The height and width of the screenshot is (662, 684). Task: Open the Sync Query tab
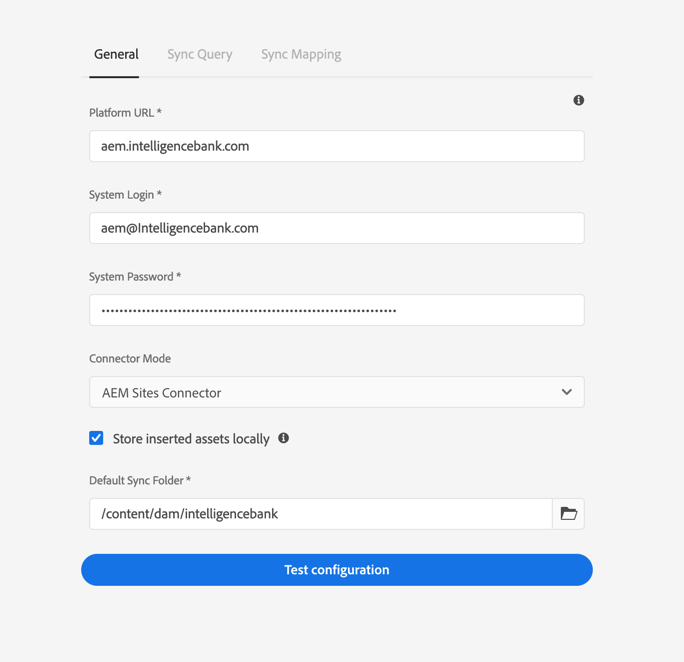(x=200, y=55)
